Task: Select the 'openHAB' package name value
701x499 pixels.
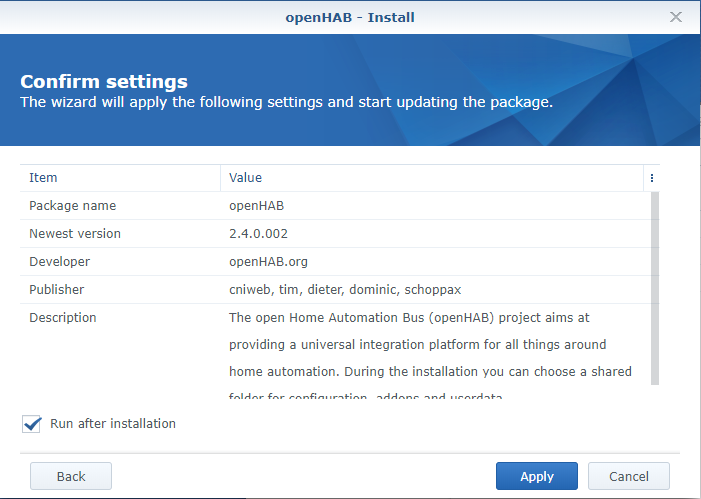Action: [x=256, y=206]
